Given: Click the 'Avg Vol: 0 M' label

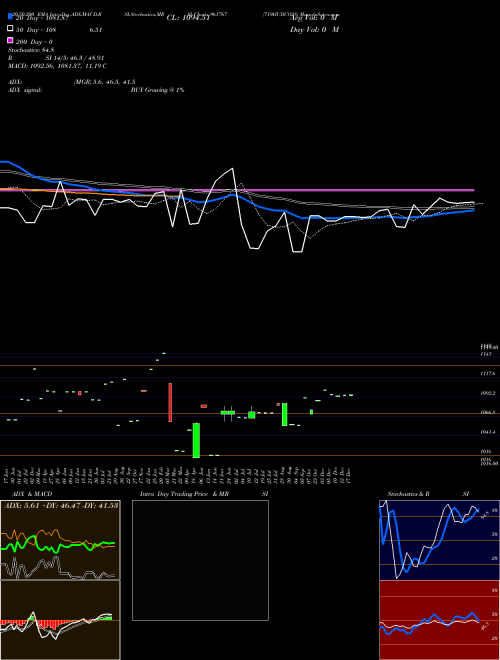Looking at the screenshot, I should [314, 18].
